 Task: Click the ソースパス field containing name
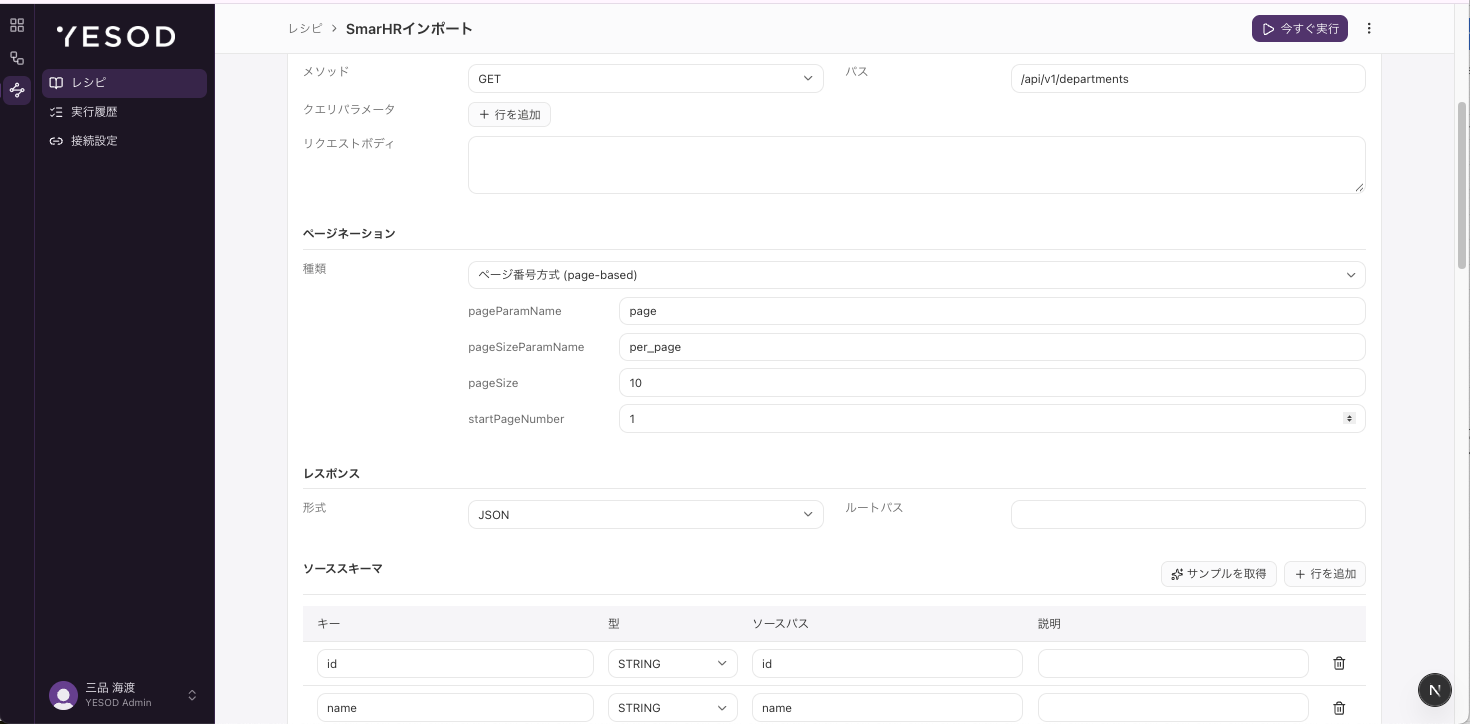[887, 708]
